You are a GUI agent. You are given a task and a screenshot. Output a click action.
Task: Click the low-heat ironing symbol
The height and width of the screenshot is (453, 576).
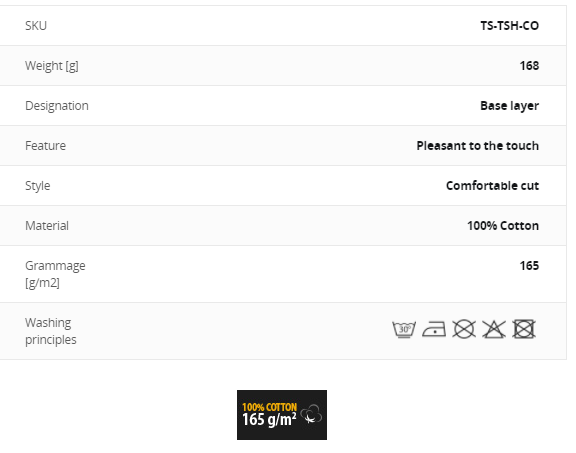(434, 329)
